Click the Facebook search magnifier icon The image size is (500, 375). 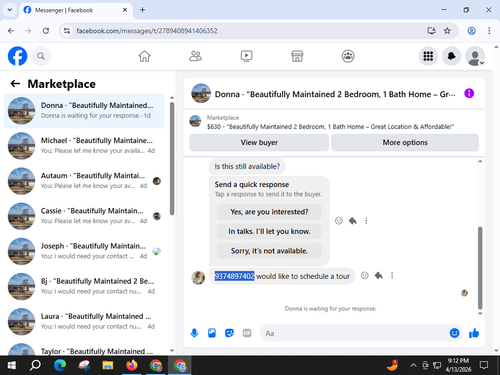coord(41,56)
